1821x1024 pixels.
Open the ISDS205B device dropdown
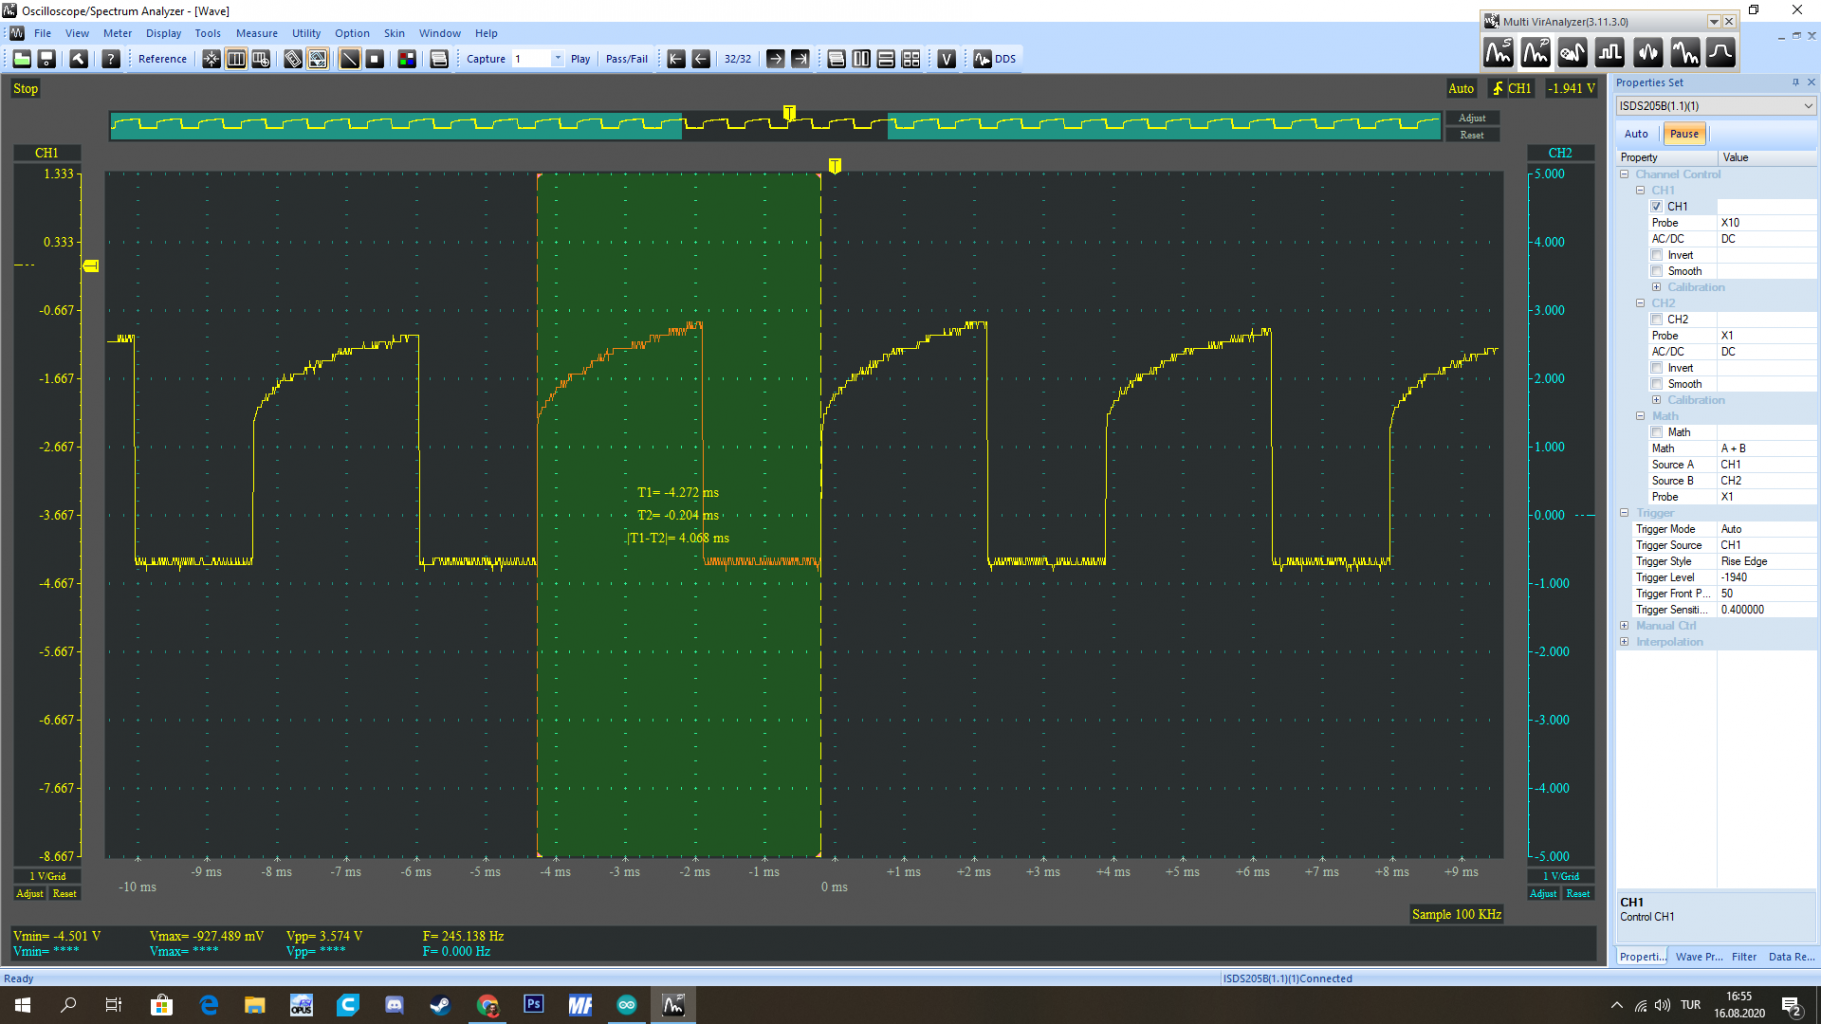point(1715,106)
